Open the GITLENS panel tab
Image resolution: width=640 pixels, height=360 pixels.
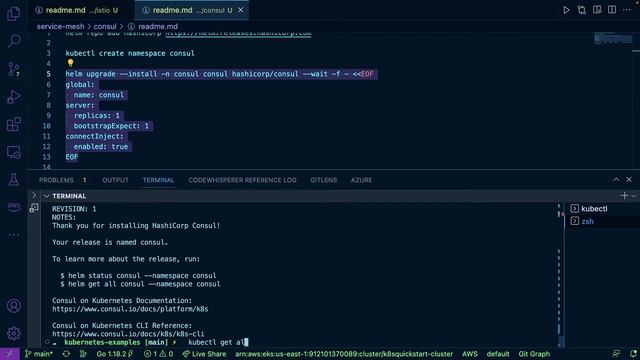click(x=324, y=180)
